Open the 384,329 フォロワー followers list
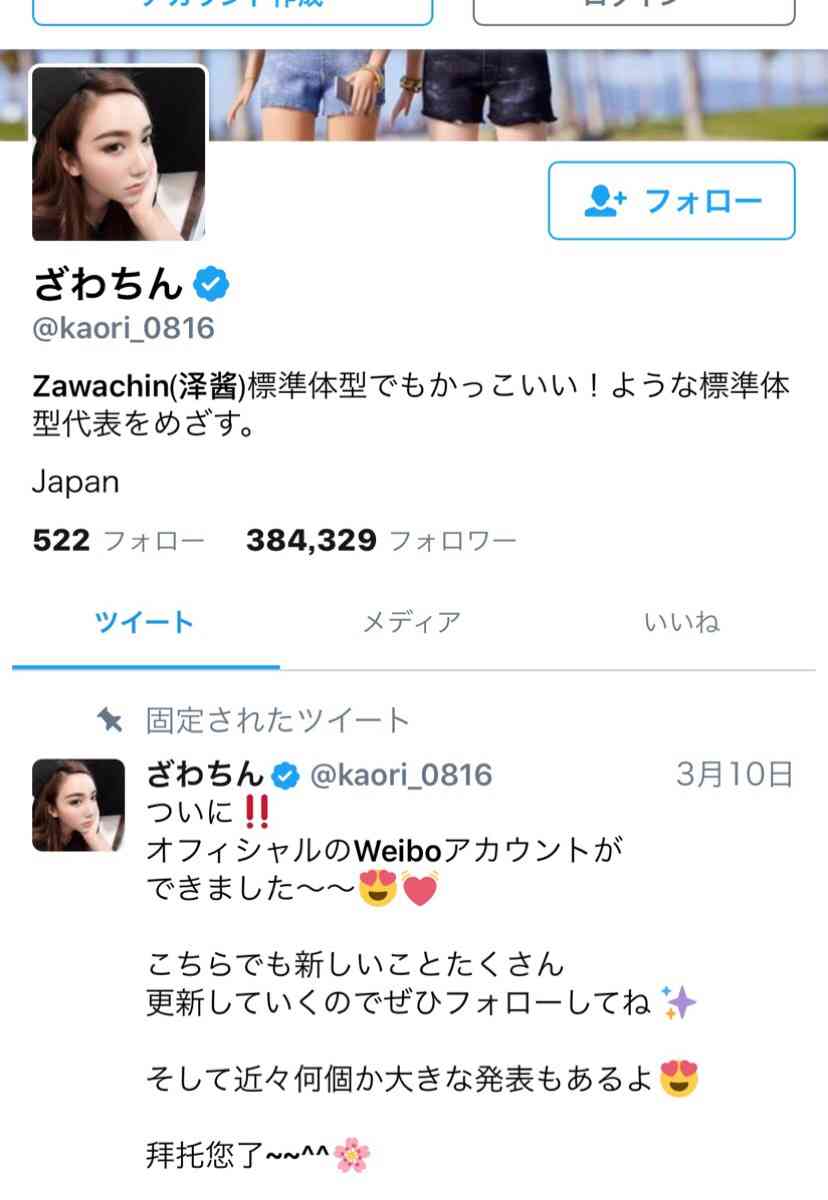The image size is (828, 1200). (381, 542)
